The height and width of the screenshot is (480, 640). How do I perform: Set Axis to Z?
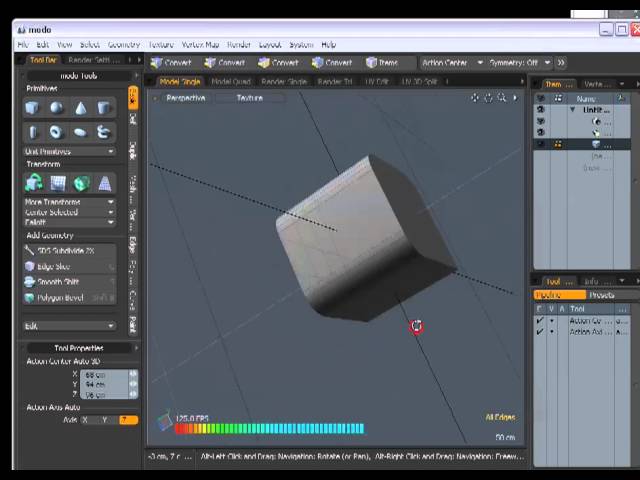(128, 420)
